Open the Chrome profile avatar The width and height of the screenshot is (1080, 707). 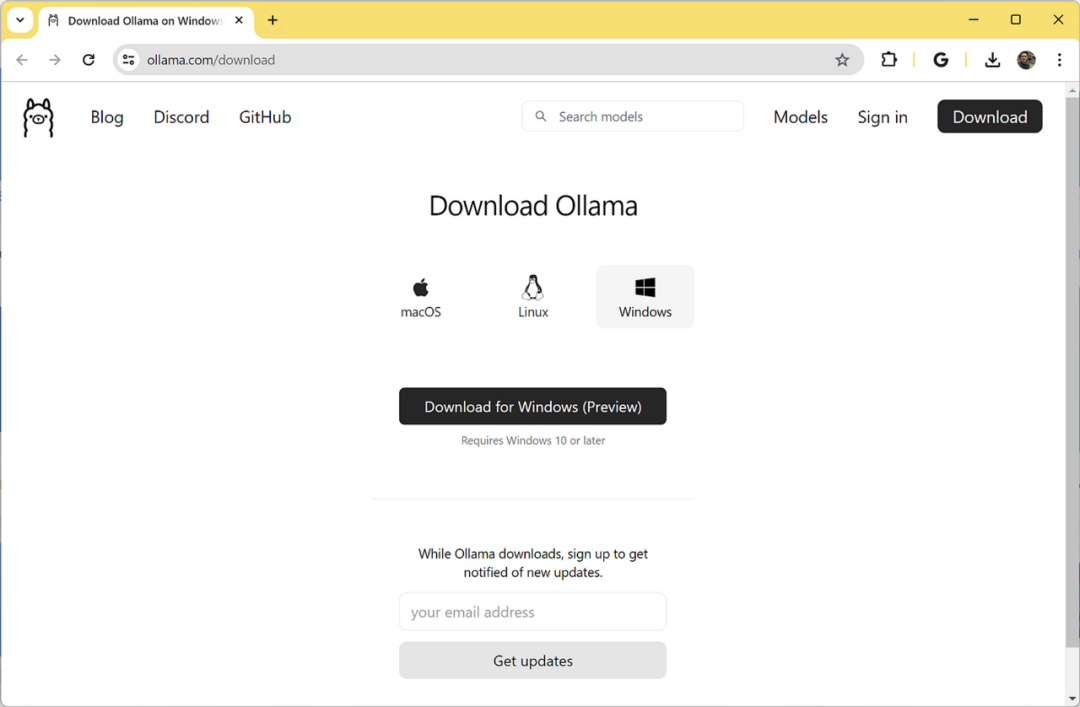click(1026, 60)
